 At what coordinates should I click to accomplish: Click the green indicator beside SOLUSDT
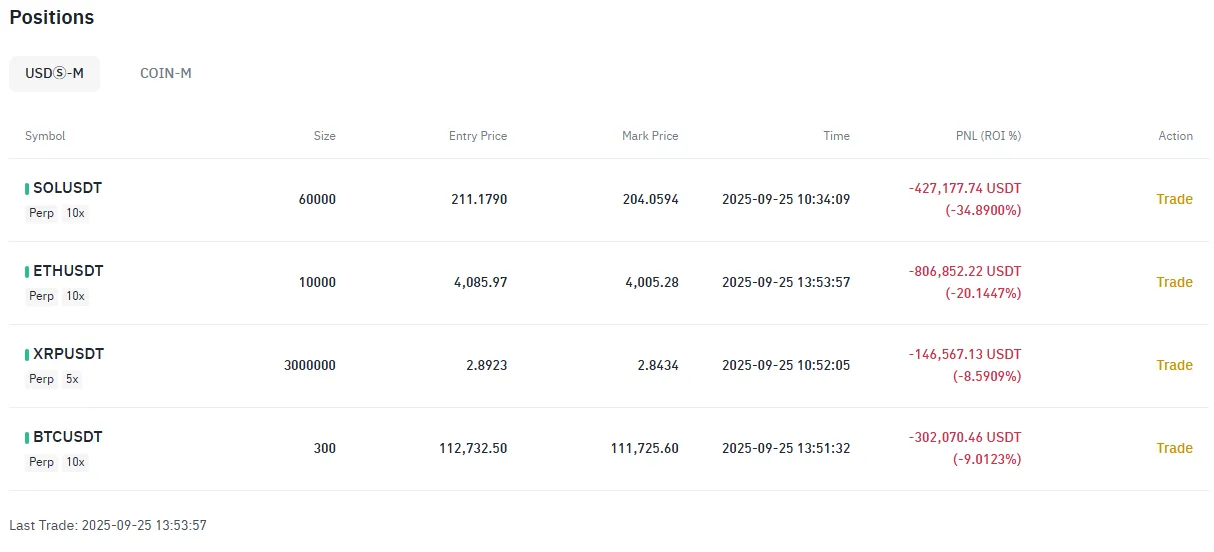pos(27,188)
